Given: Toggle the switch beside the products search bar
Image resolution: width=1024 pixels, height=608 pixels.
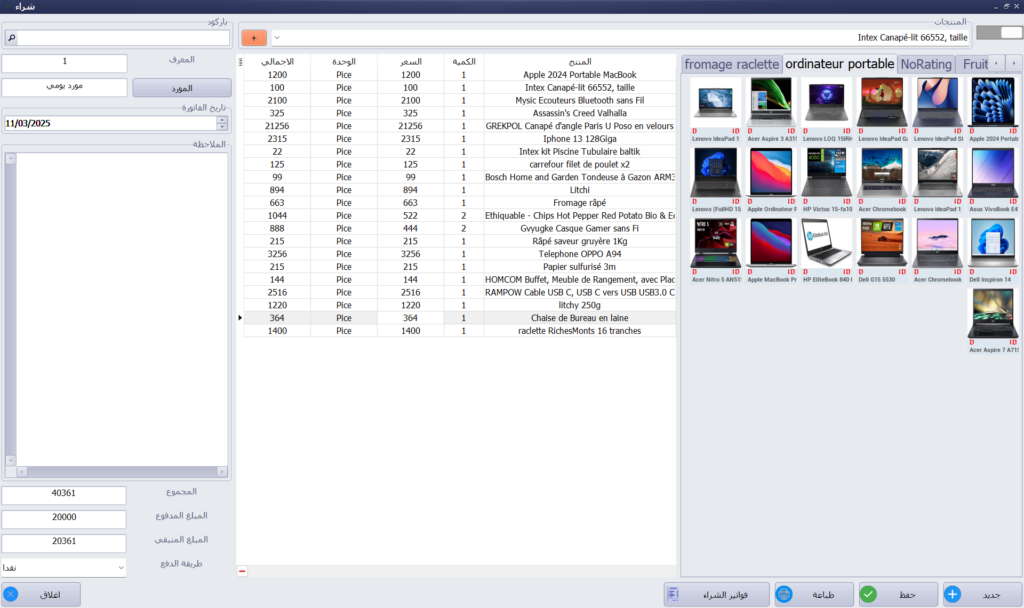Looking at the screenshot, I should coord(999,33).
